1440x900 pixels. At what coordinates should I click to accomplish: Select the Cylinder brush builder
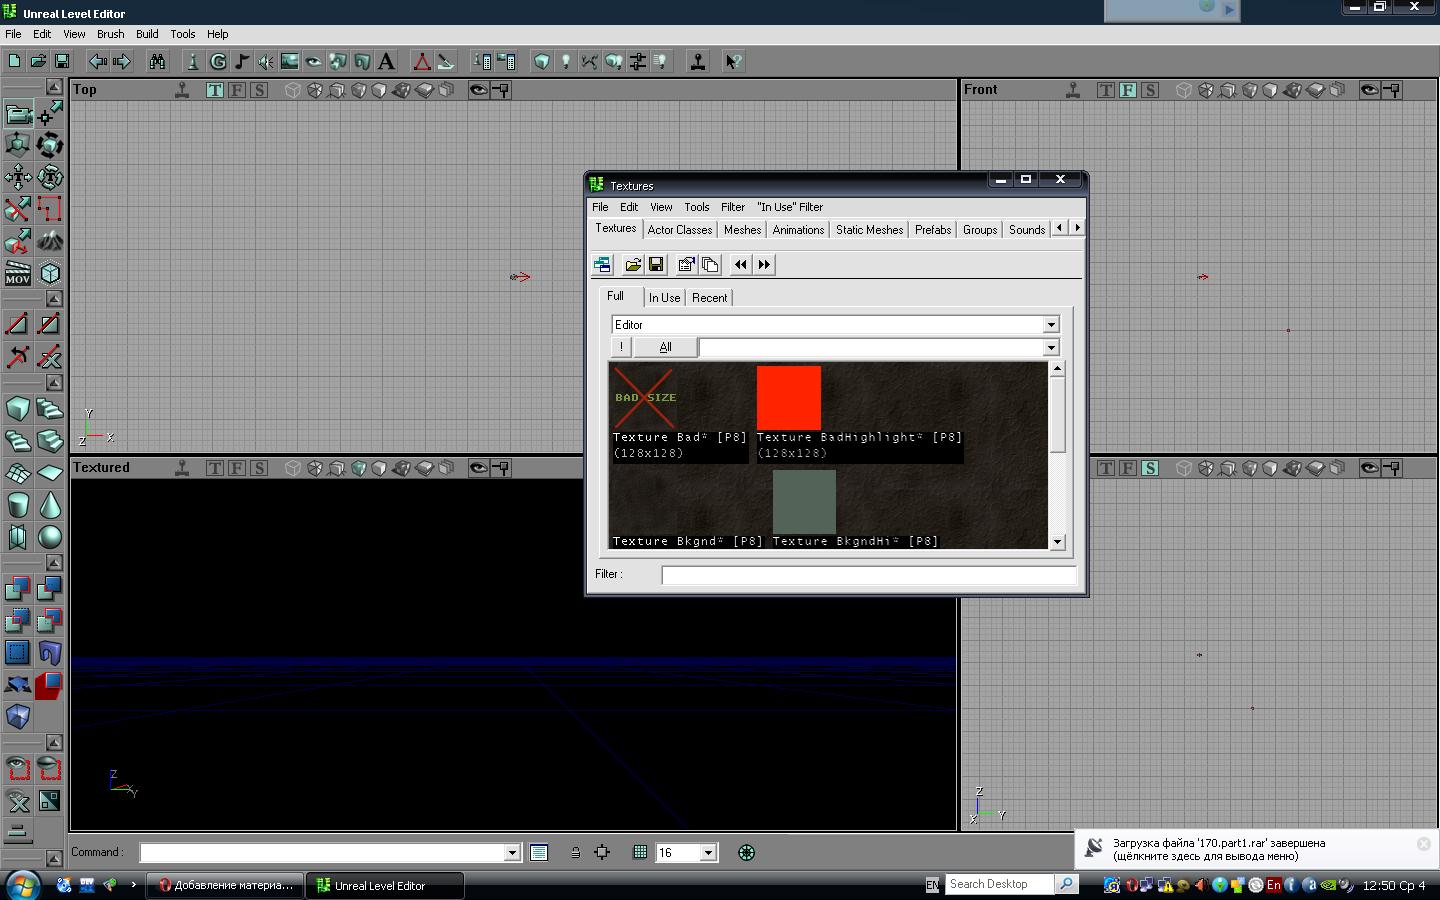[x=18, y=505]
